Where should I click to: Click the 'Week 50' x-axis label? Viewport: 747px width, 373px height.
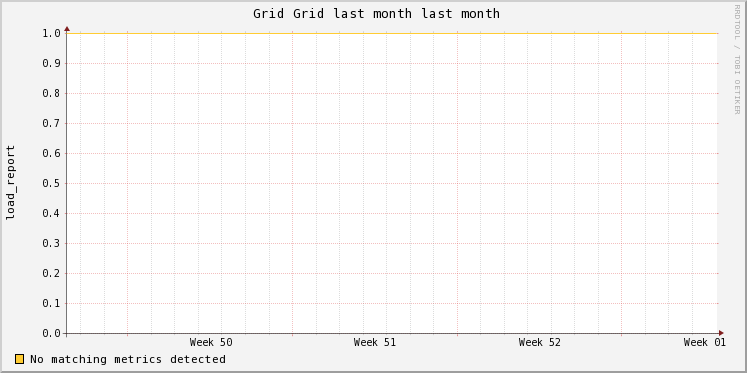point(211,342)
